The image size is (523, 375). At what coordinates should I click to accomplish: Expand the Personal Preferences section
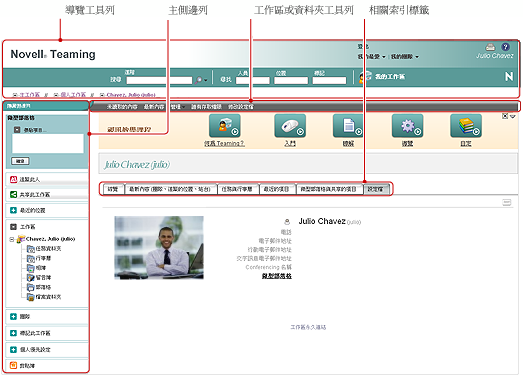coord(13,349)
